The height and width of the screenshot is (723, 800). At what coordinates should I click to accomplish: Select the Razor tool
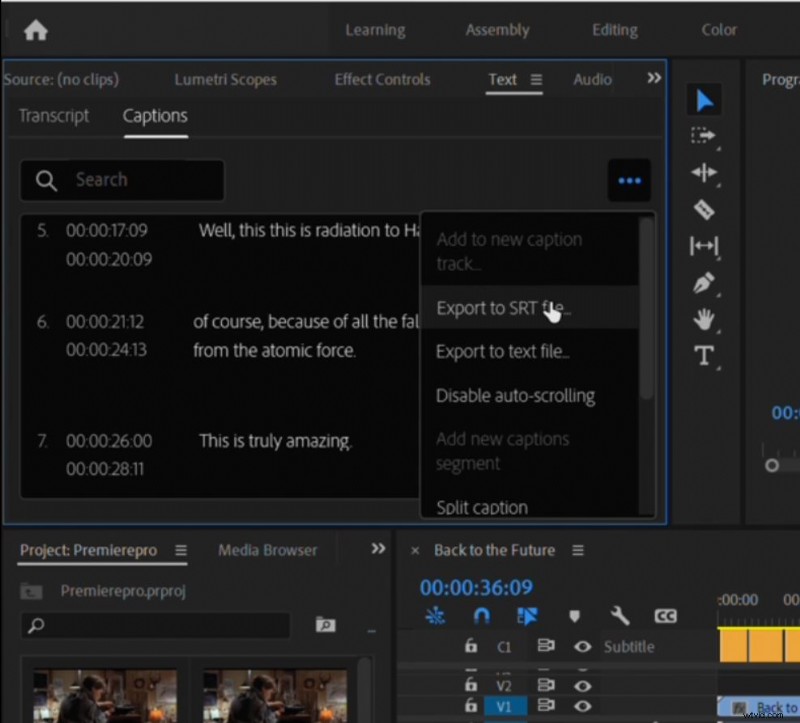click(x=703, y=209)
